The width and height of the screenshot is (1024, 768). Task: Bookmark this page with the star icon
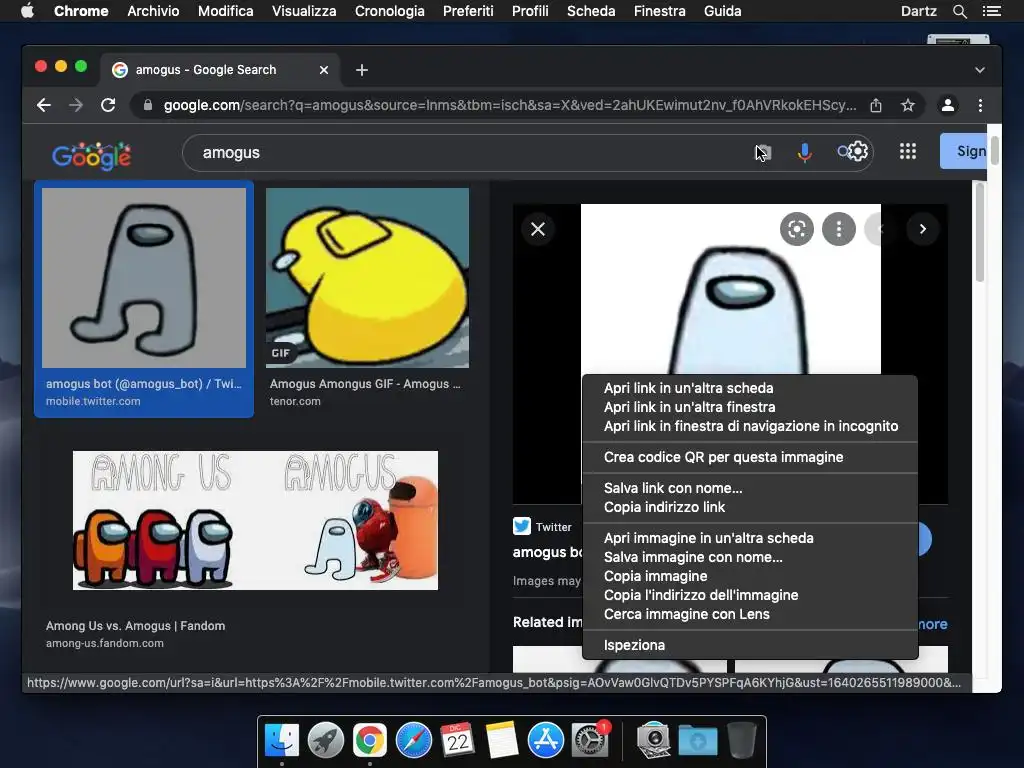coord(908,105)
